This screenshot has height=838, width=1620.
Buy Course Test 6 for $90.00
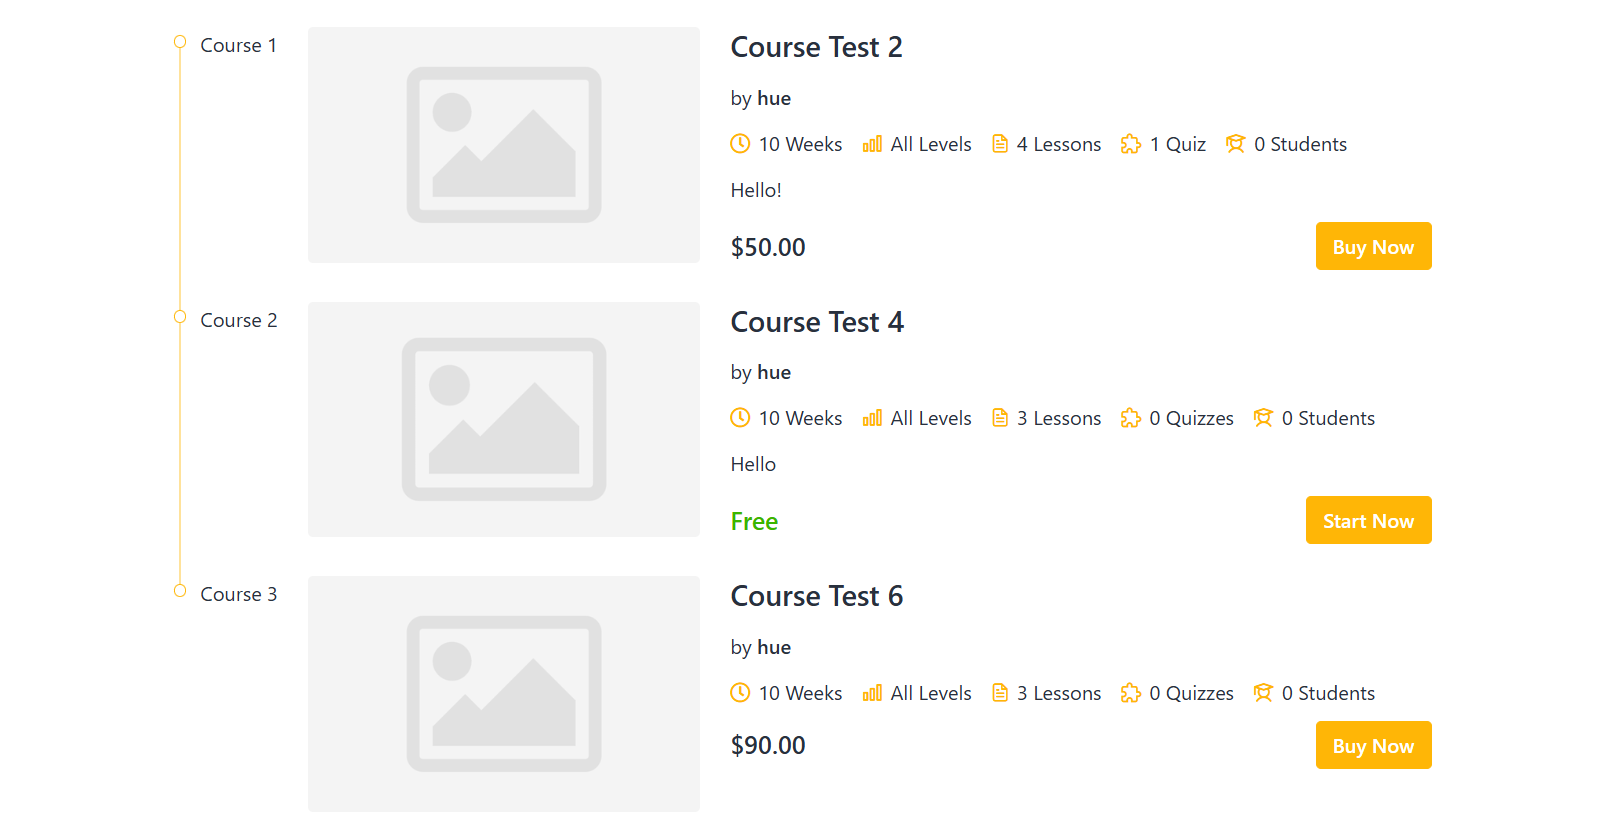click(x=1373, y=745)
